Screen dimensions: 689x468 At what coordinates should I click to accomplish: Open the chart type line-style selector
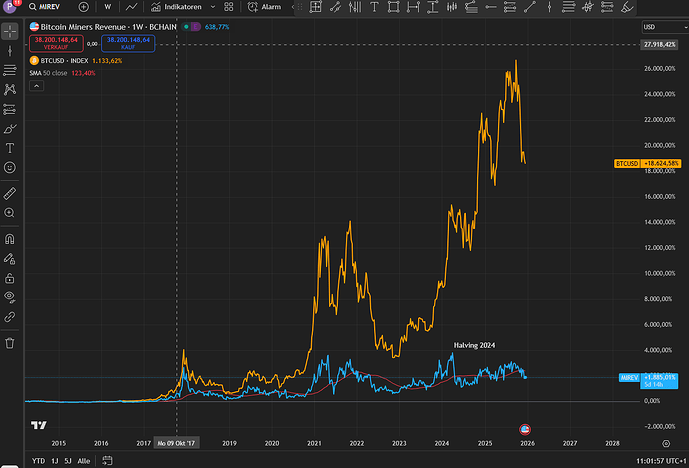[x=131, y=7]
